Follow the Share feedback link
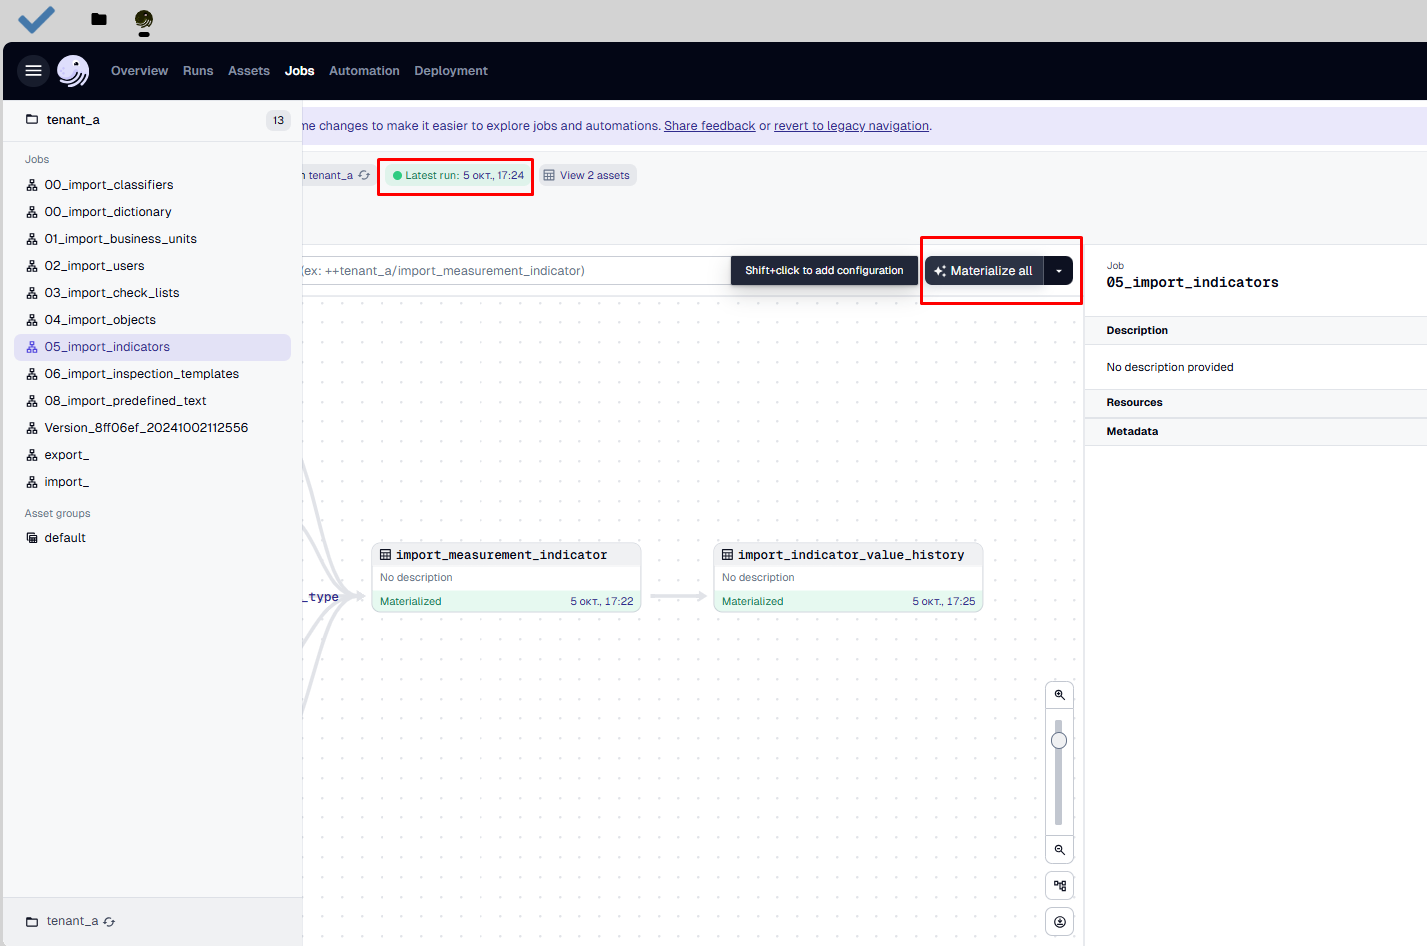Viewport: 1427px width, 946px height. click(709, 126)
